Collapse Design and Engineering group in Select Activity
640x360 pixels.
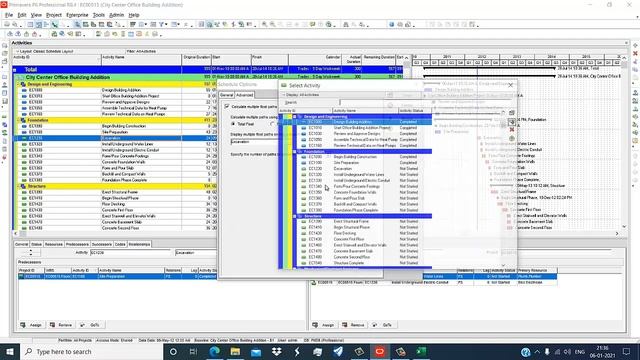pyautogui.click(x=295, y=116)
